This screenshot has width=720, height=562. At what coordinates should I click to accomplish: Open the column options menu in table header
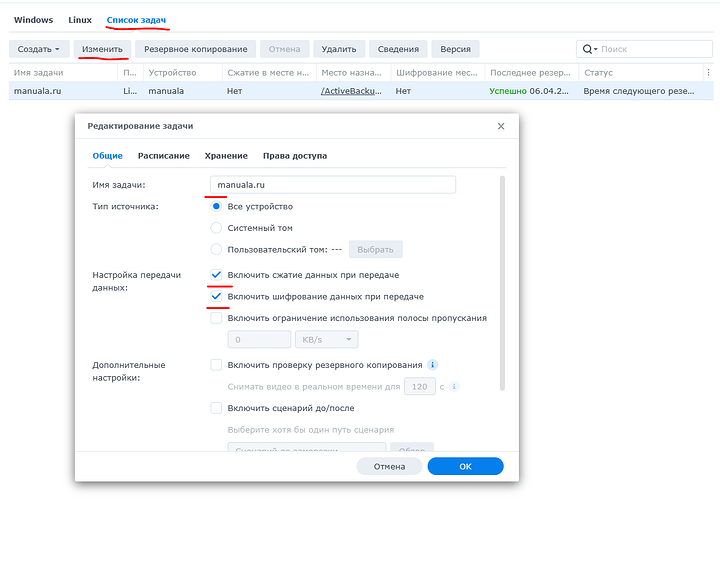tap(709, 73)
